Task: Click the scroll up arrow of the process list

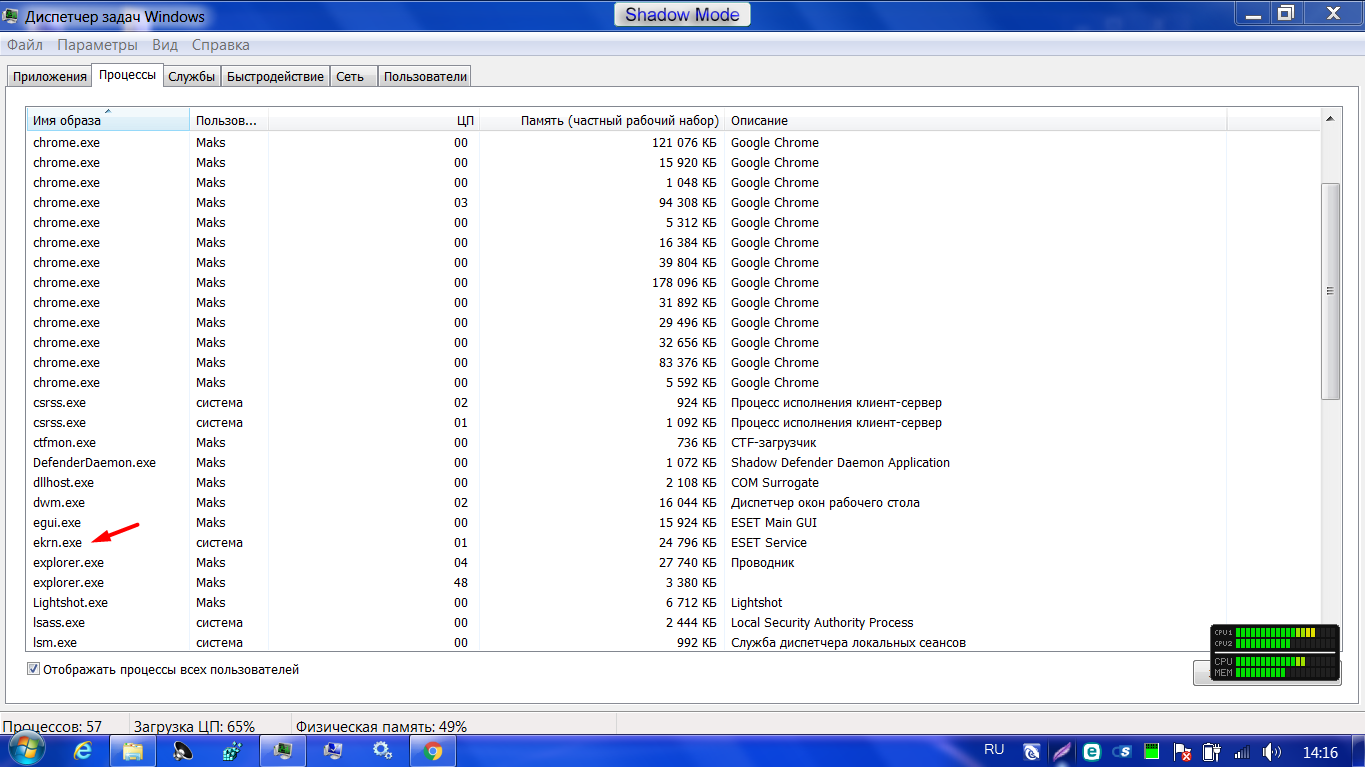Action: coord(1330,119)
